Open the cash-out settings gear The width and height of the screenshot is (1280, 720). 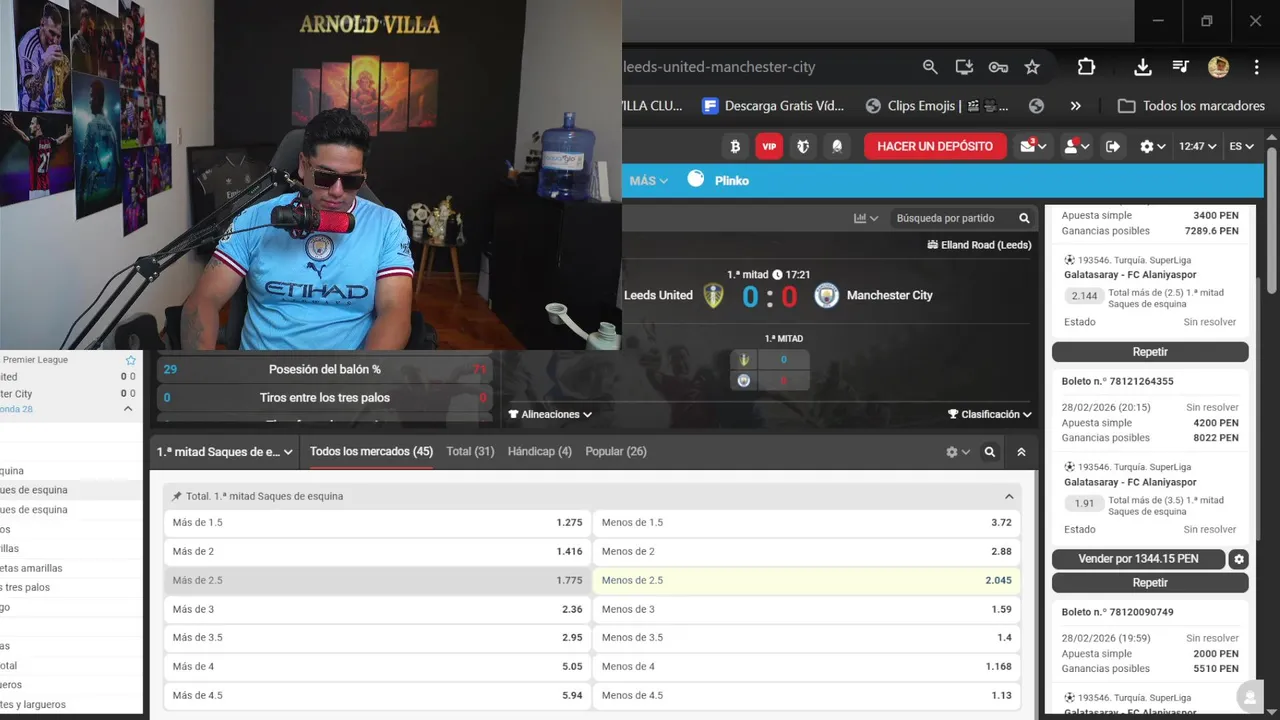coord(1239,559)
